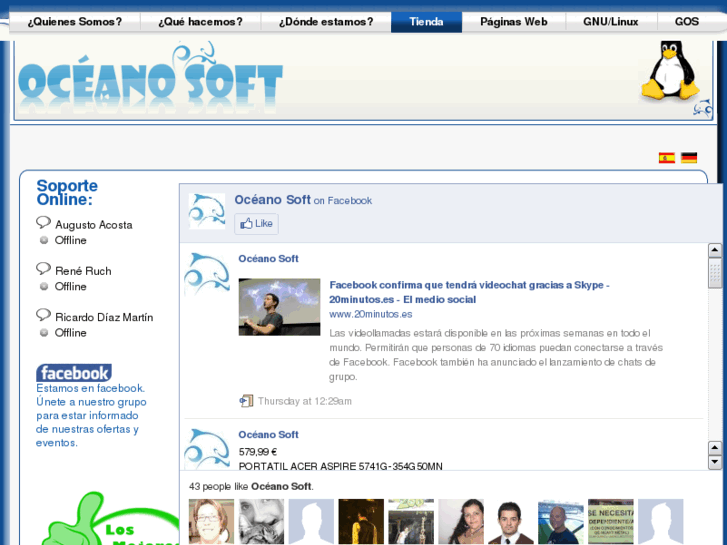Go to Páginas Web menu item
Screen dimensions: 727x545
[514, 22]
